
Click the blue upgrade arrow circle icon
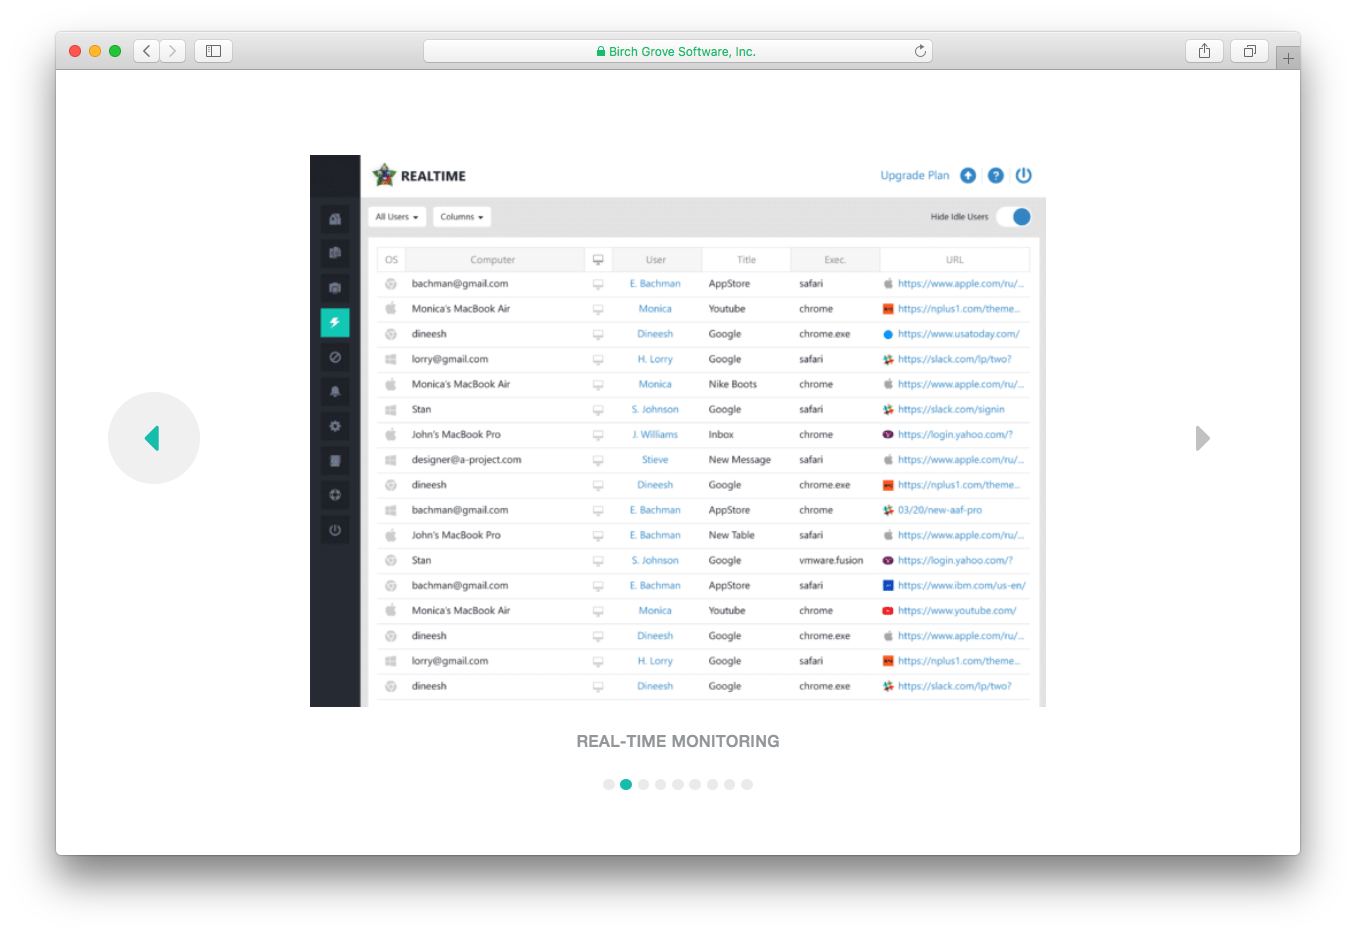tap(968, 176)
